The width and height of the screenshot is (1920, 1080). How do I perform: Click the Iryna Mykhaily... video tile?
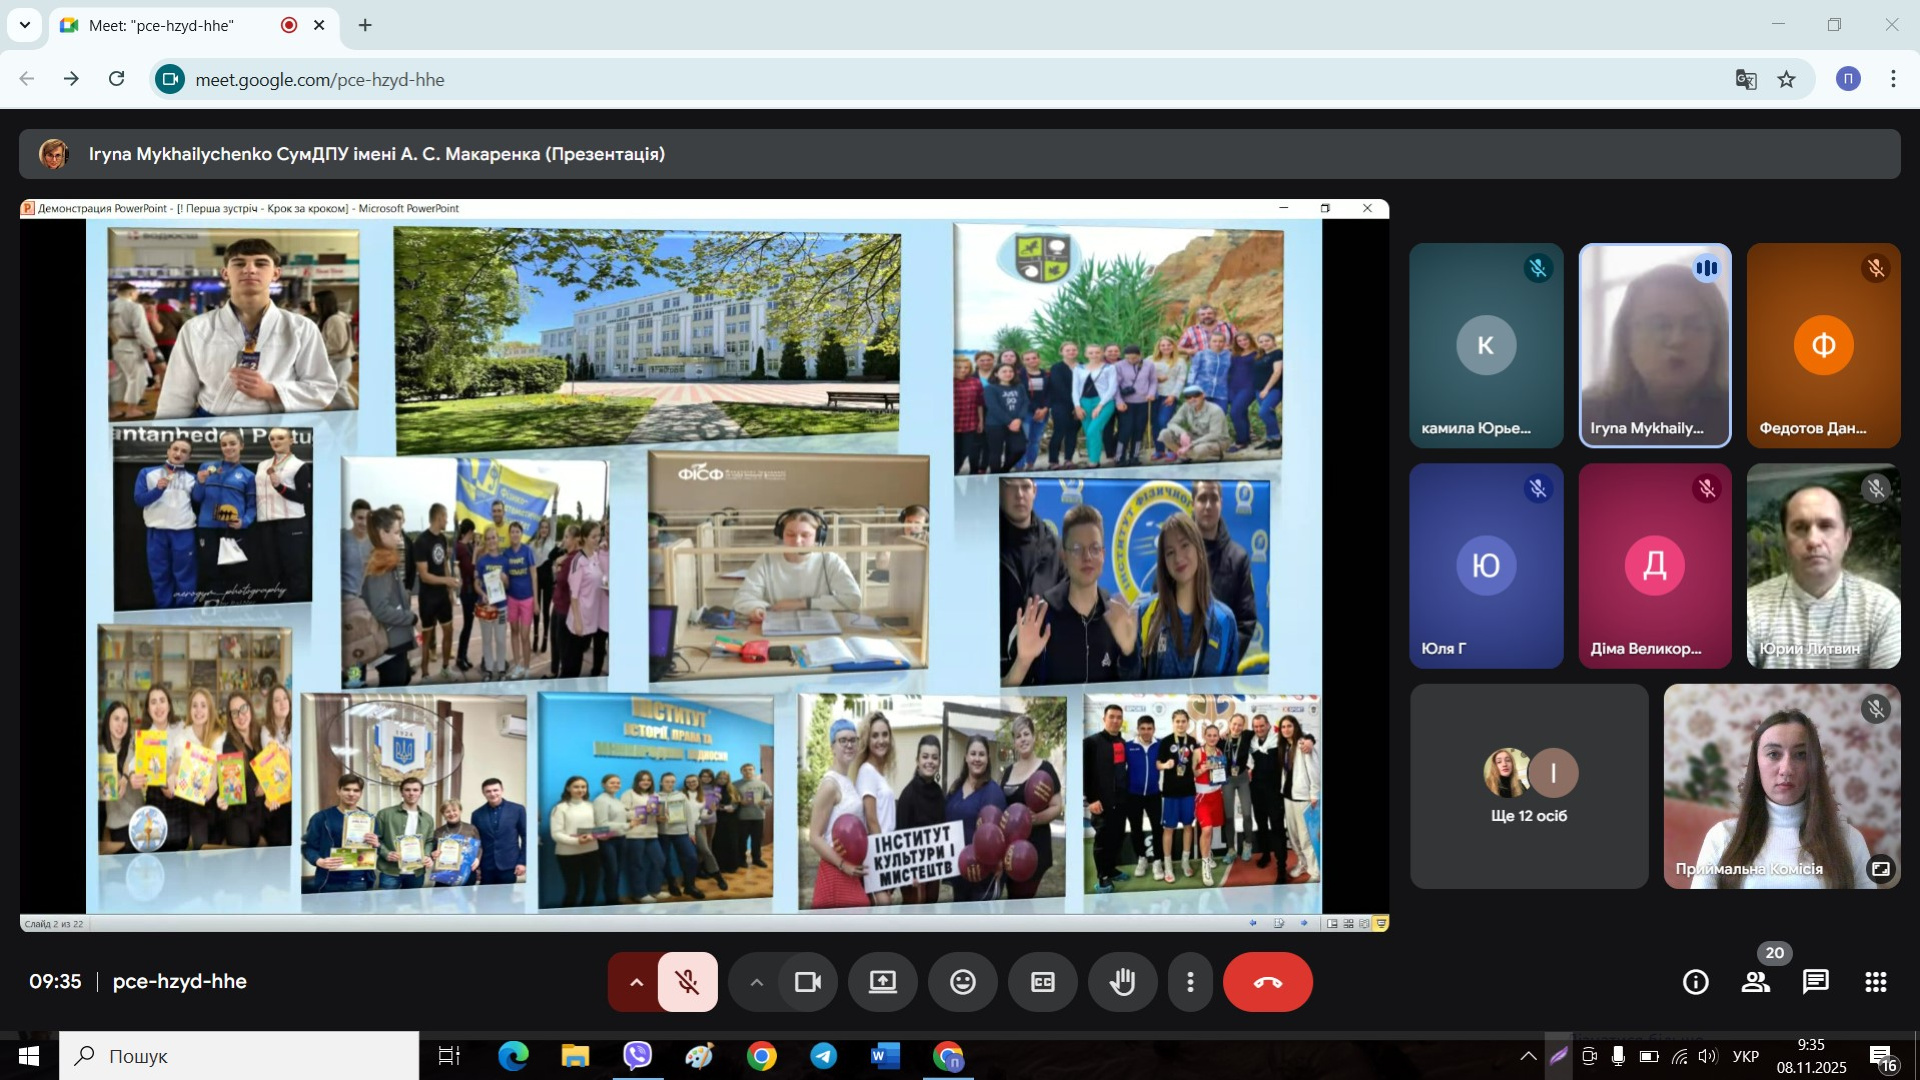click(1654, 345)
